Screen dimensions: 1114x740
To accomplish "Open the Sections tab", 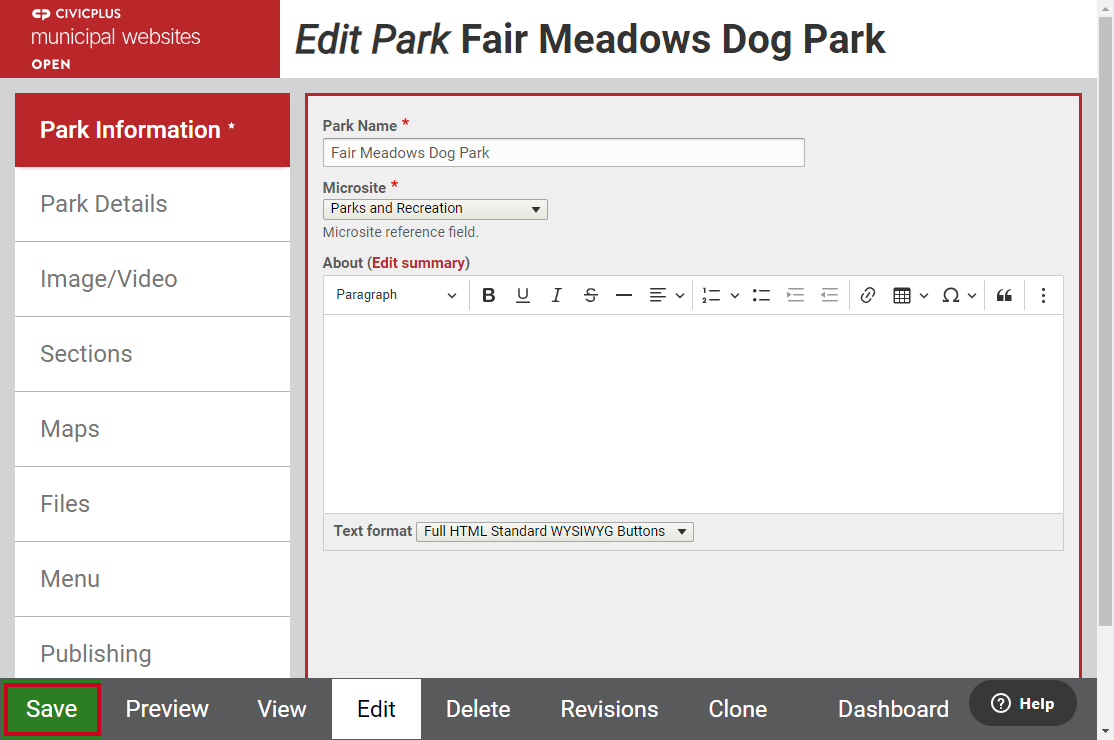I will (x=152, y=354).
